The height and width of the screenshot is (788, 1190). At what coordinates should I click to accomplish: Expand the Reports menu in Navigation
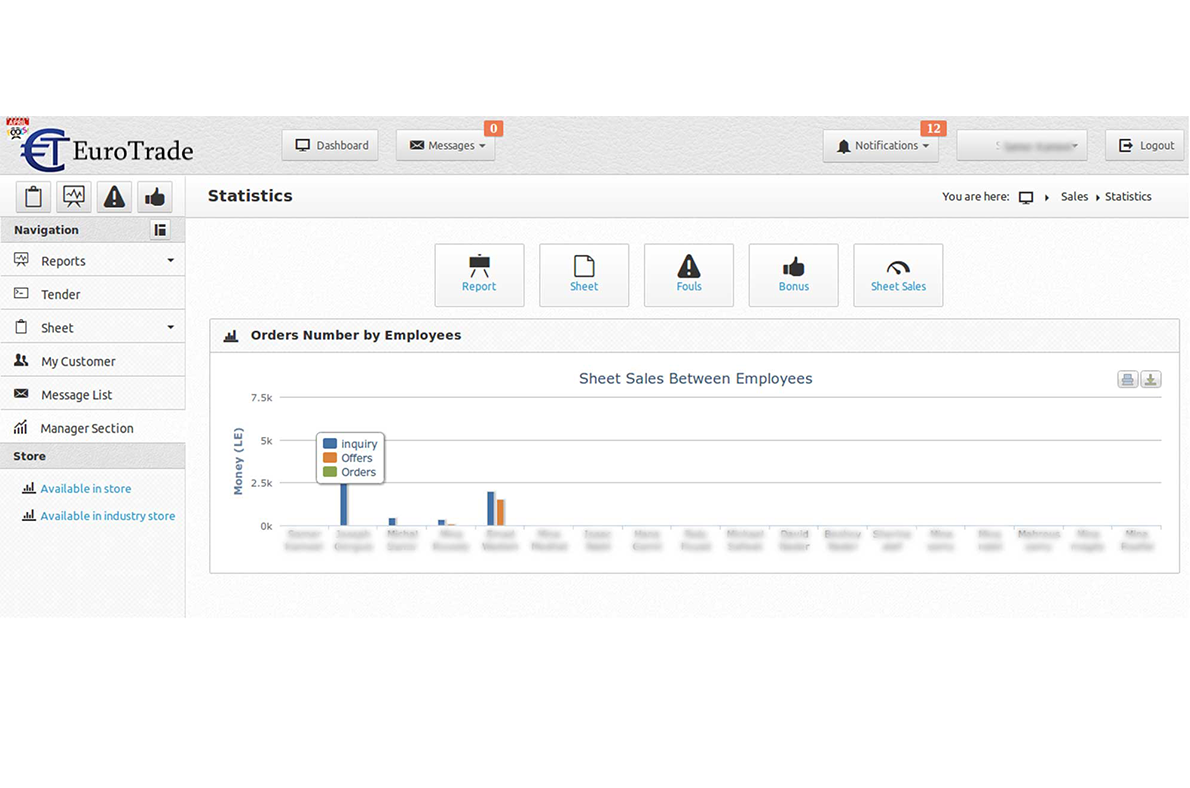point(92,261)
